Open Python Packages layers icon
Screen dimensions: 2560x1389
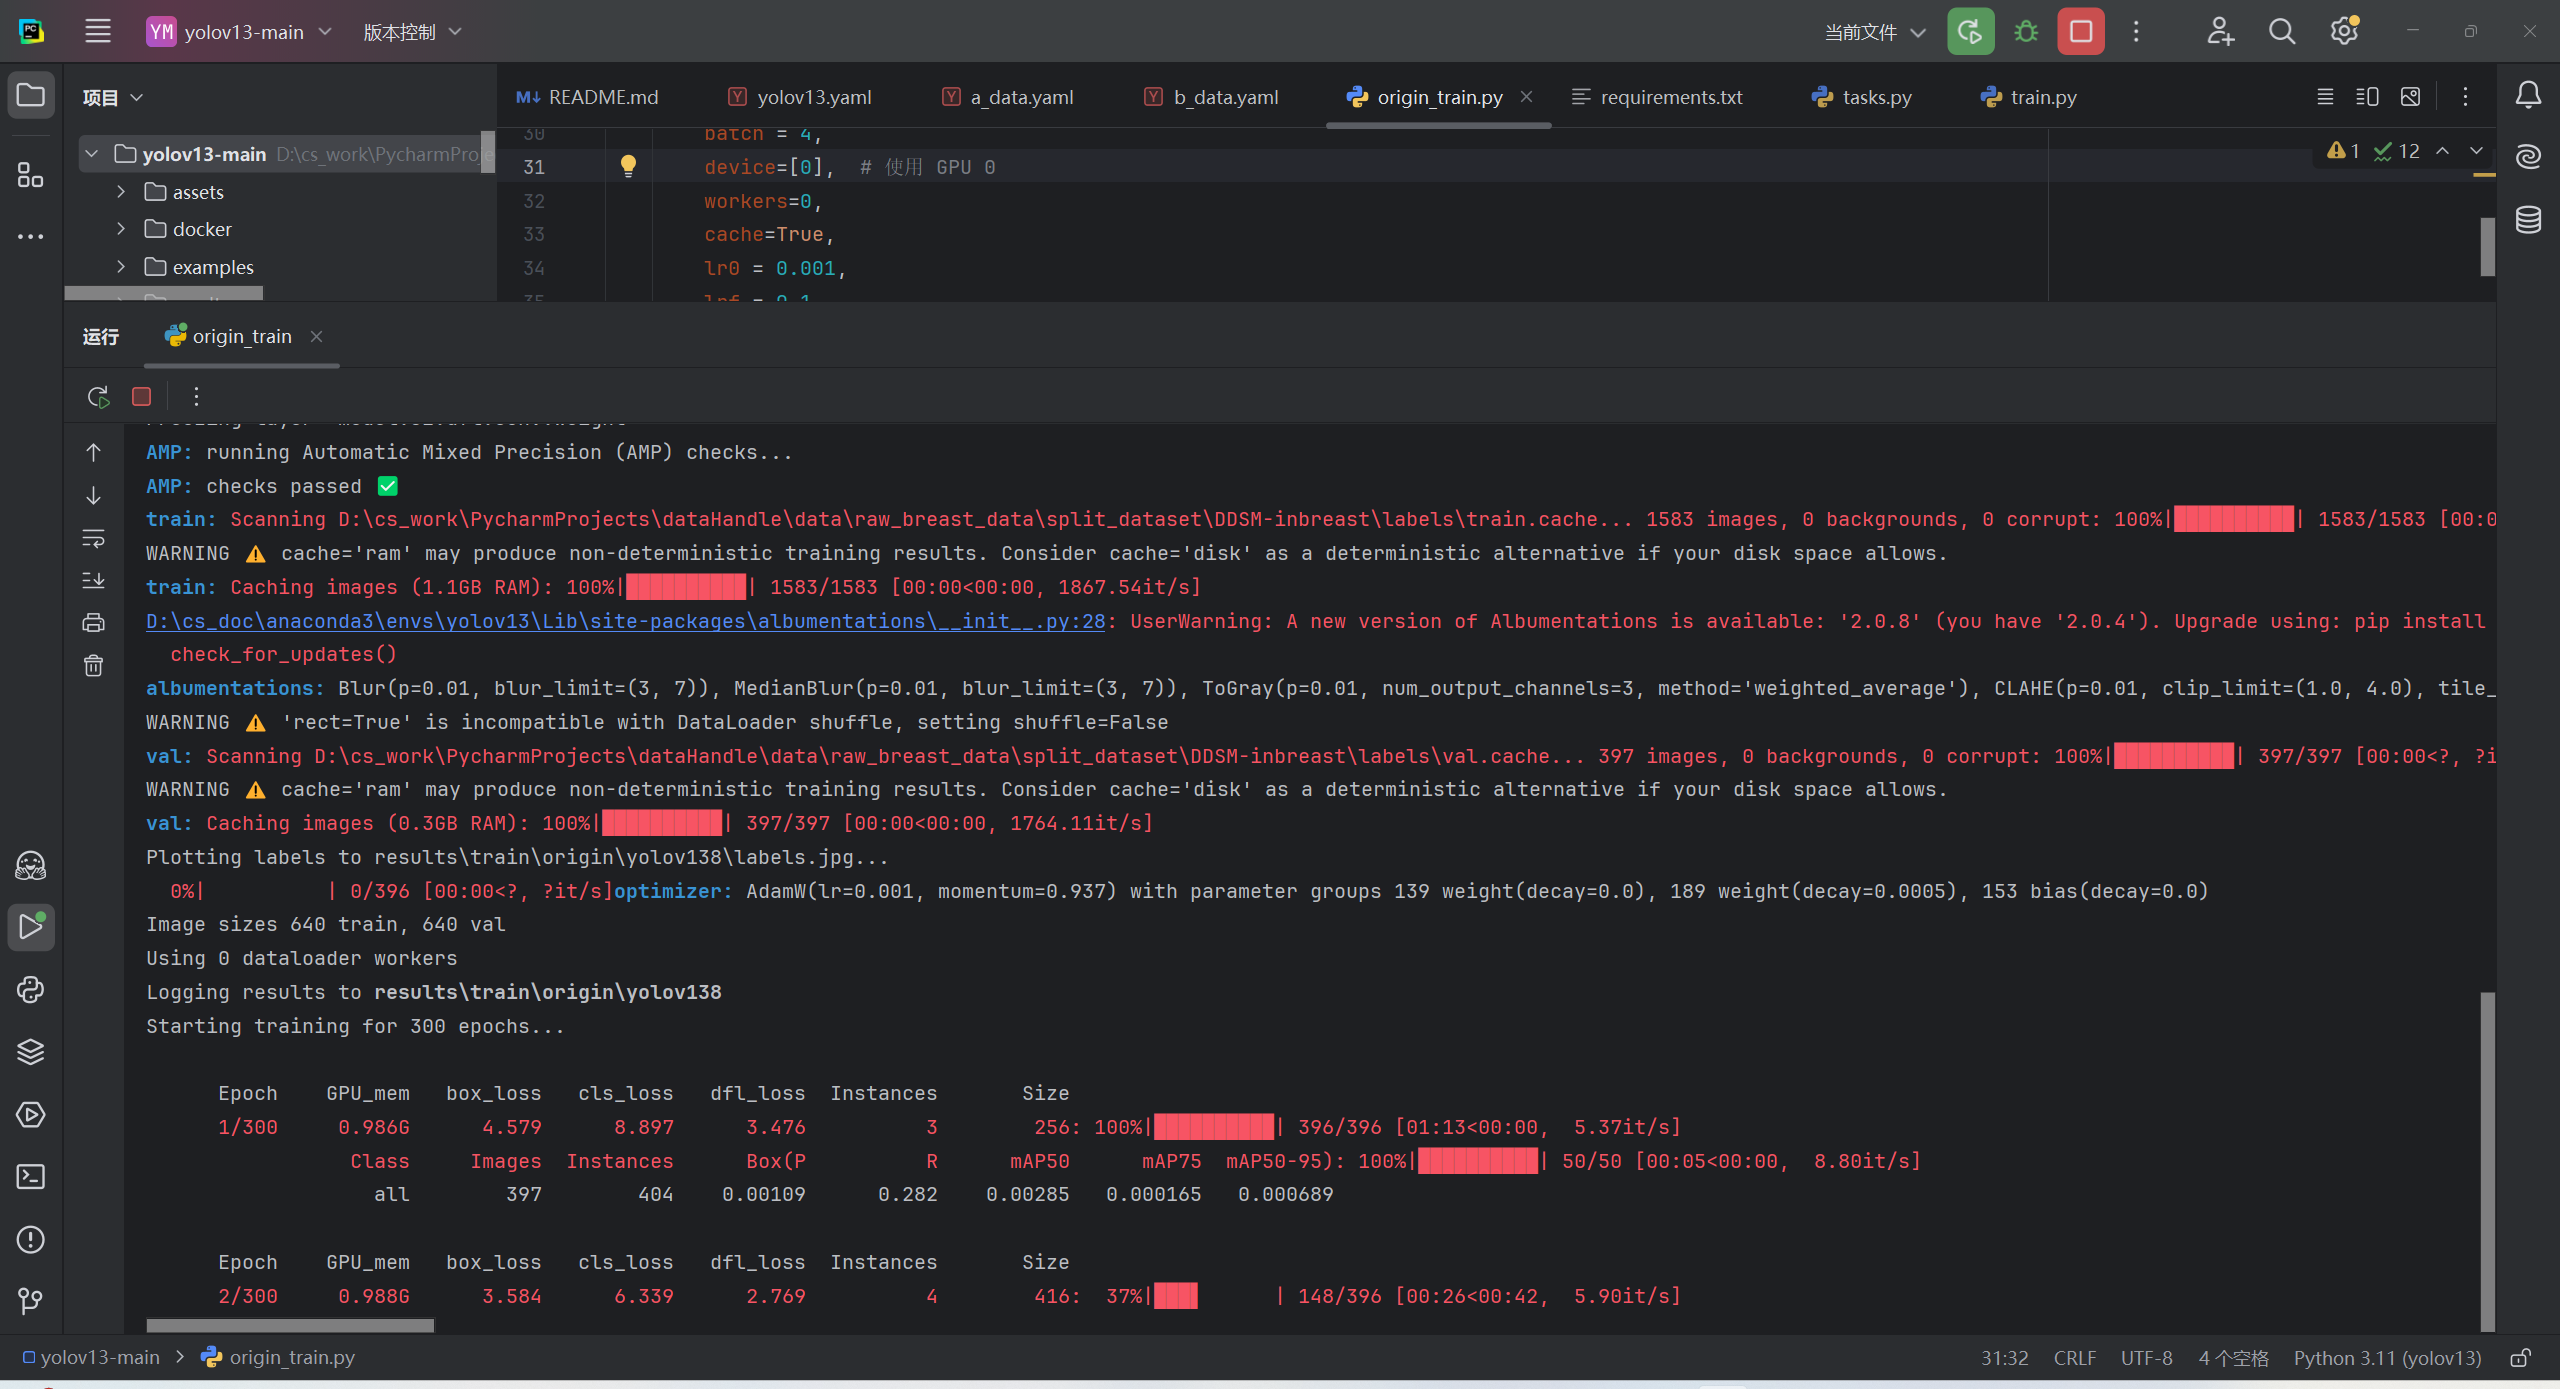[31, 1051]
